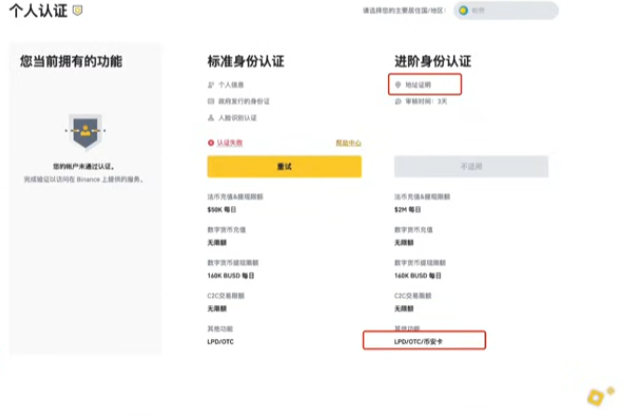Click the 个人信息 person icon
The image size is (627, 418).
point(211,85)
